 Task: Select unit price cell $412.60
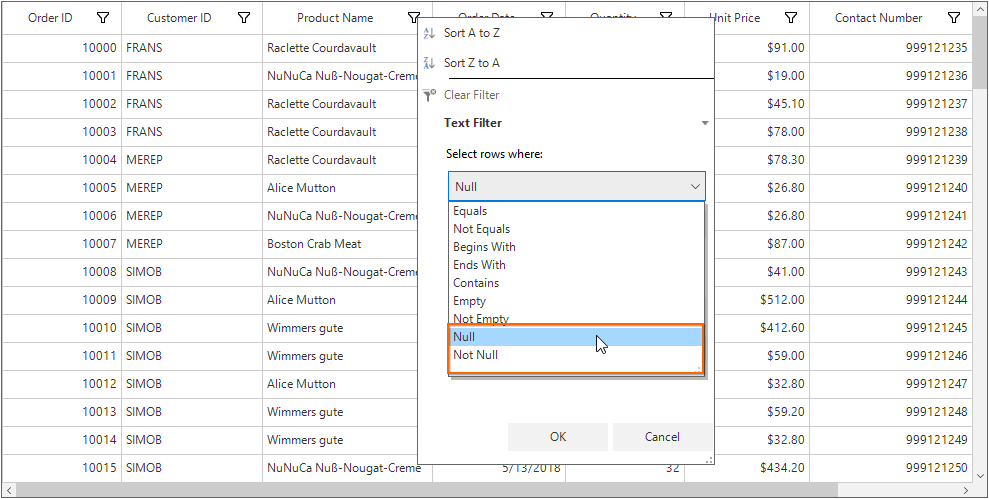762,328
